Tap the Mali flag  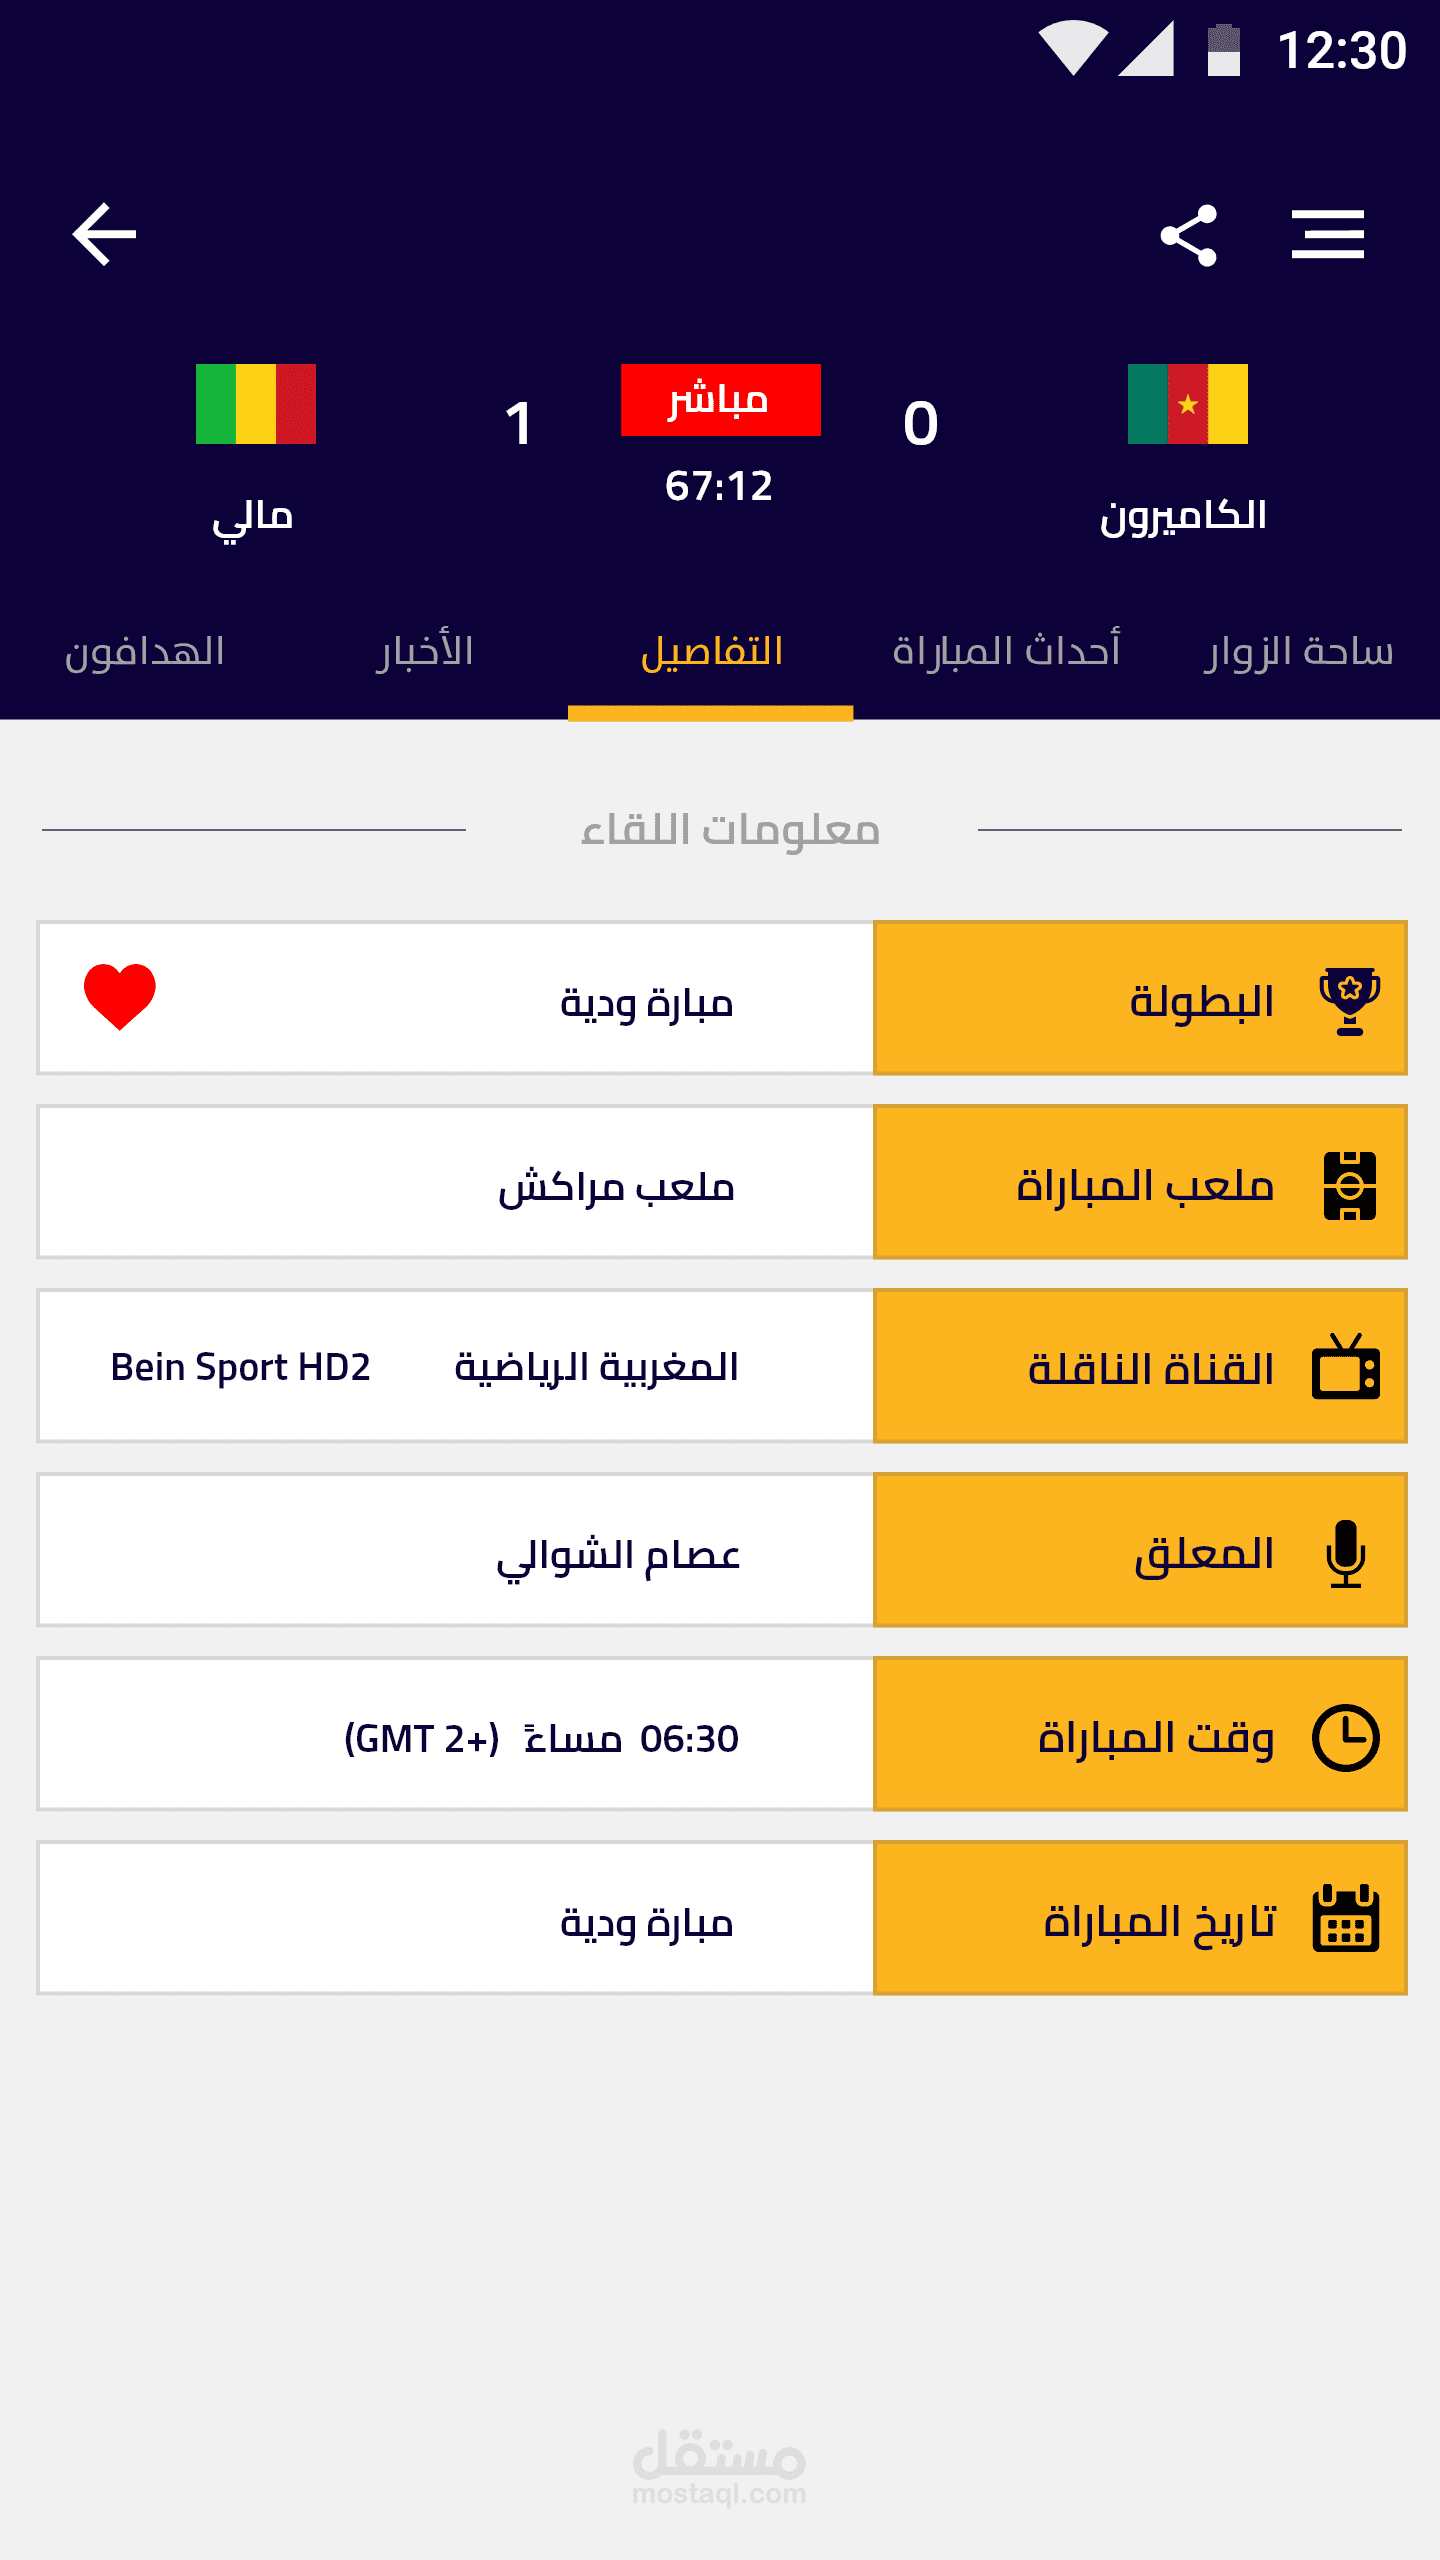click(256, 404)
